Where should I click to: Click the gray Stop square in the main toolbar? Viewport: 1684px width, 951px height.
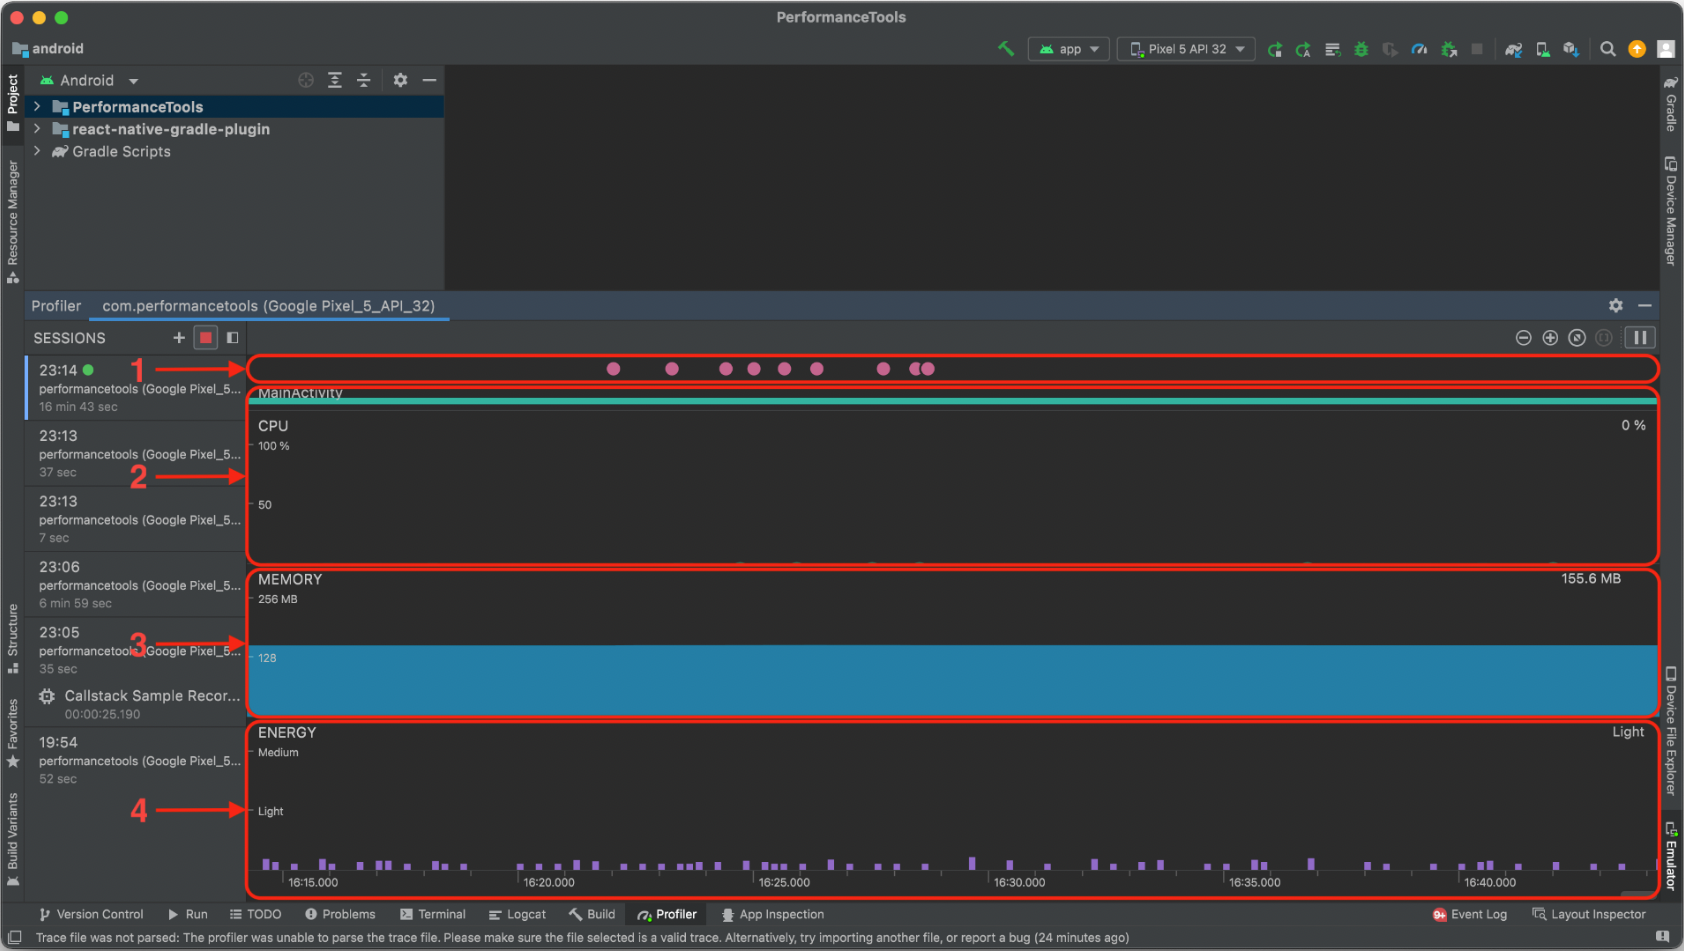click(1477, 49)
